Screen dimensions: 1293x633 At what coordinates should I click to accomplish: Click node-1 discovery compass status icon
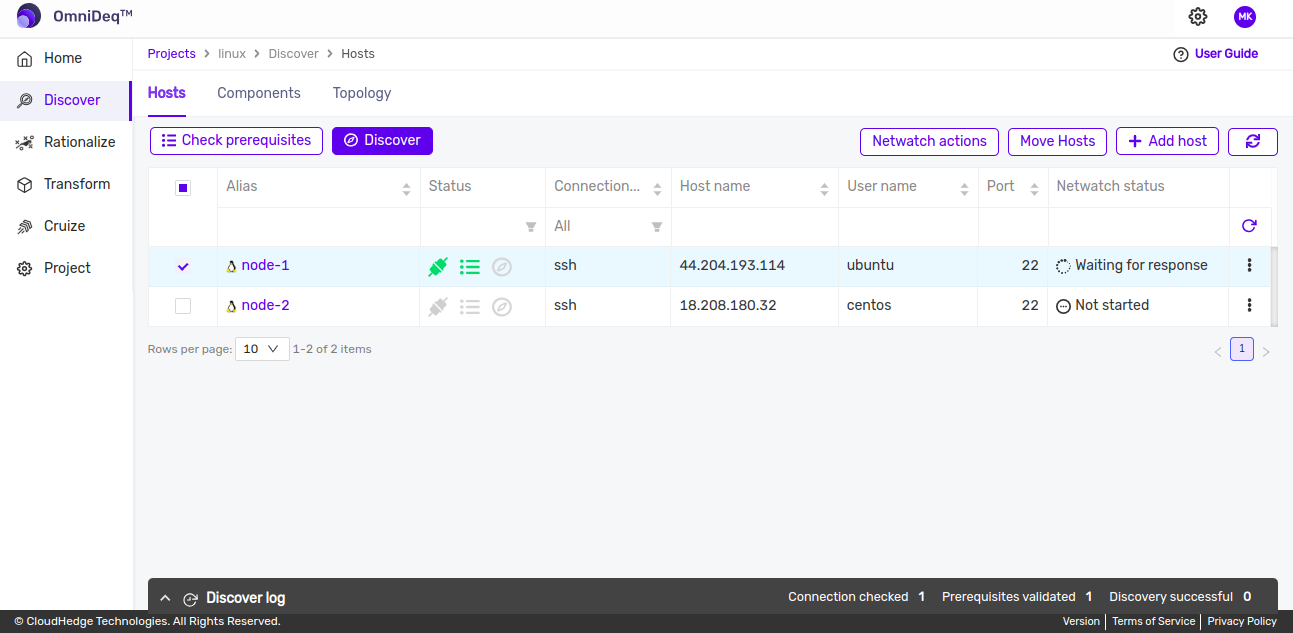click(x=502, y=267)
